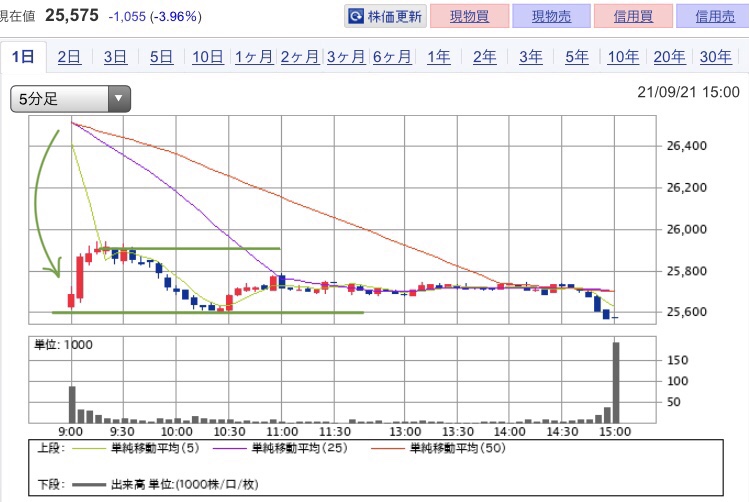Image resolution: width=749 pixels, height=502 pixels.
Task: Open the 30年 chart tab
Action: click(715, 57)
